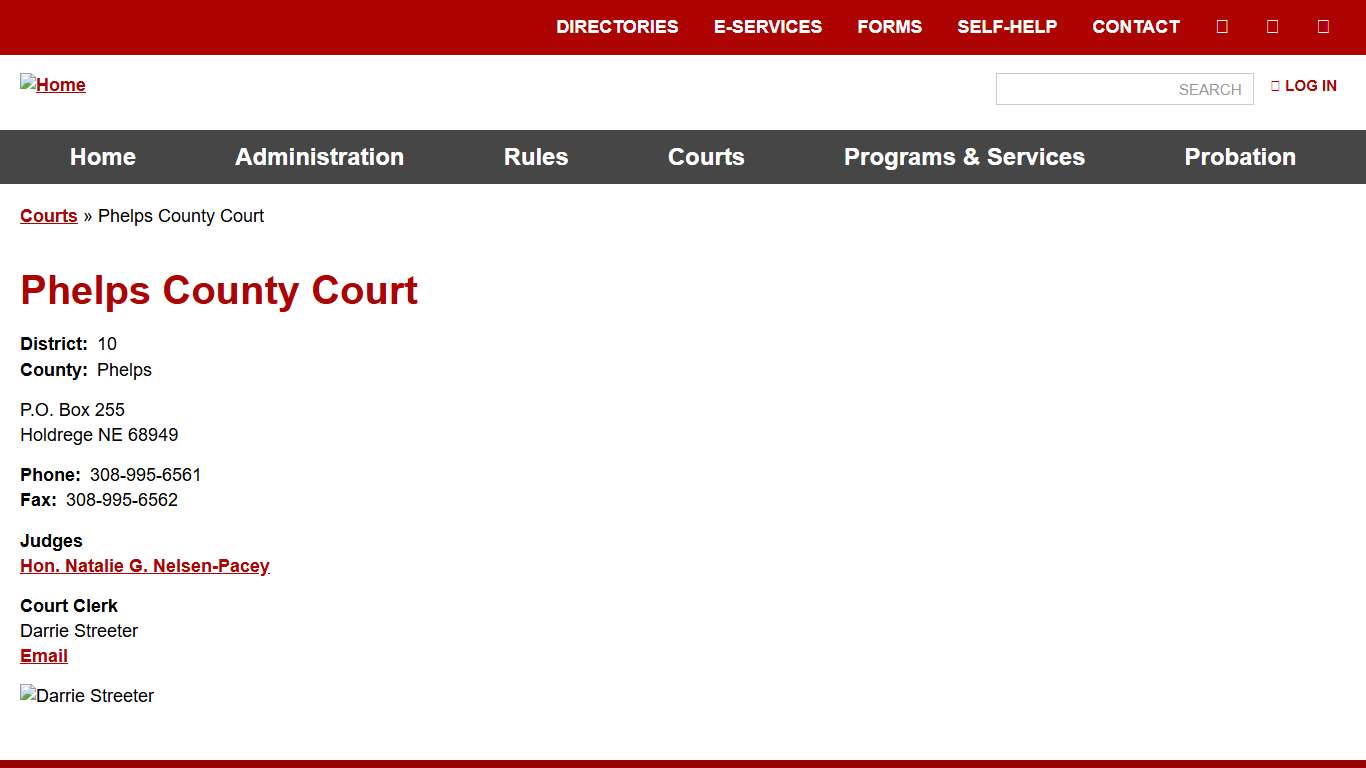Click LOG IN in the header
Image resolution: width=1366 pixels, height=768 pixels.
click(x=1311, y=86)
